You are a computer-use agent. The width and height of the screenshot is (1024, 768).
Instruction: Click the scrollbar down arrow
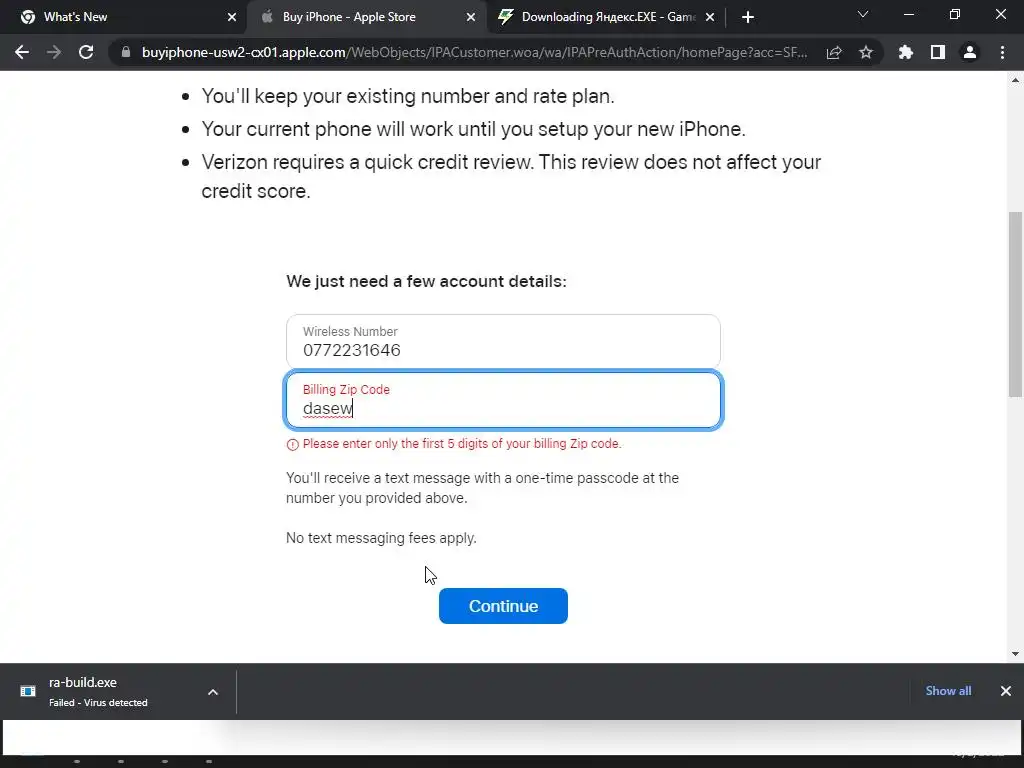1015,653
